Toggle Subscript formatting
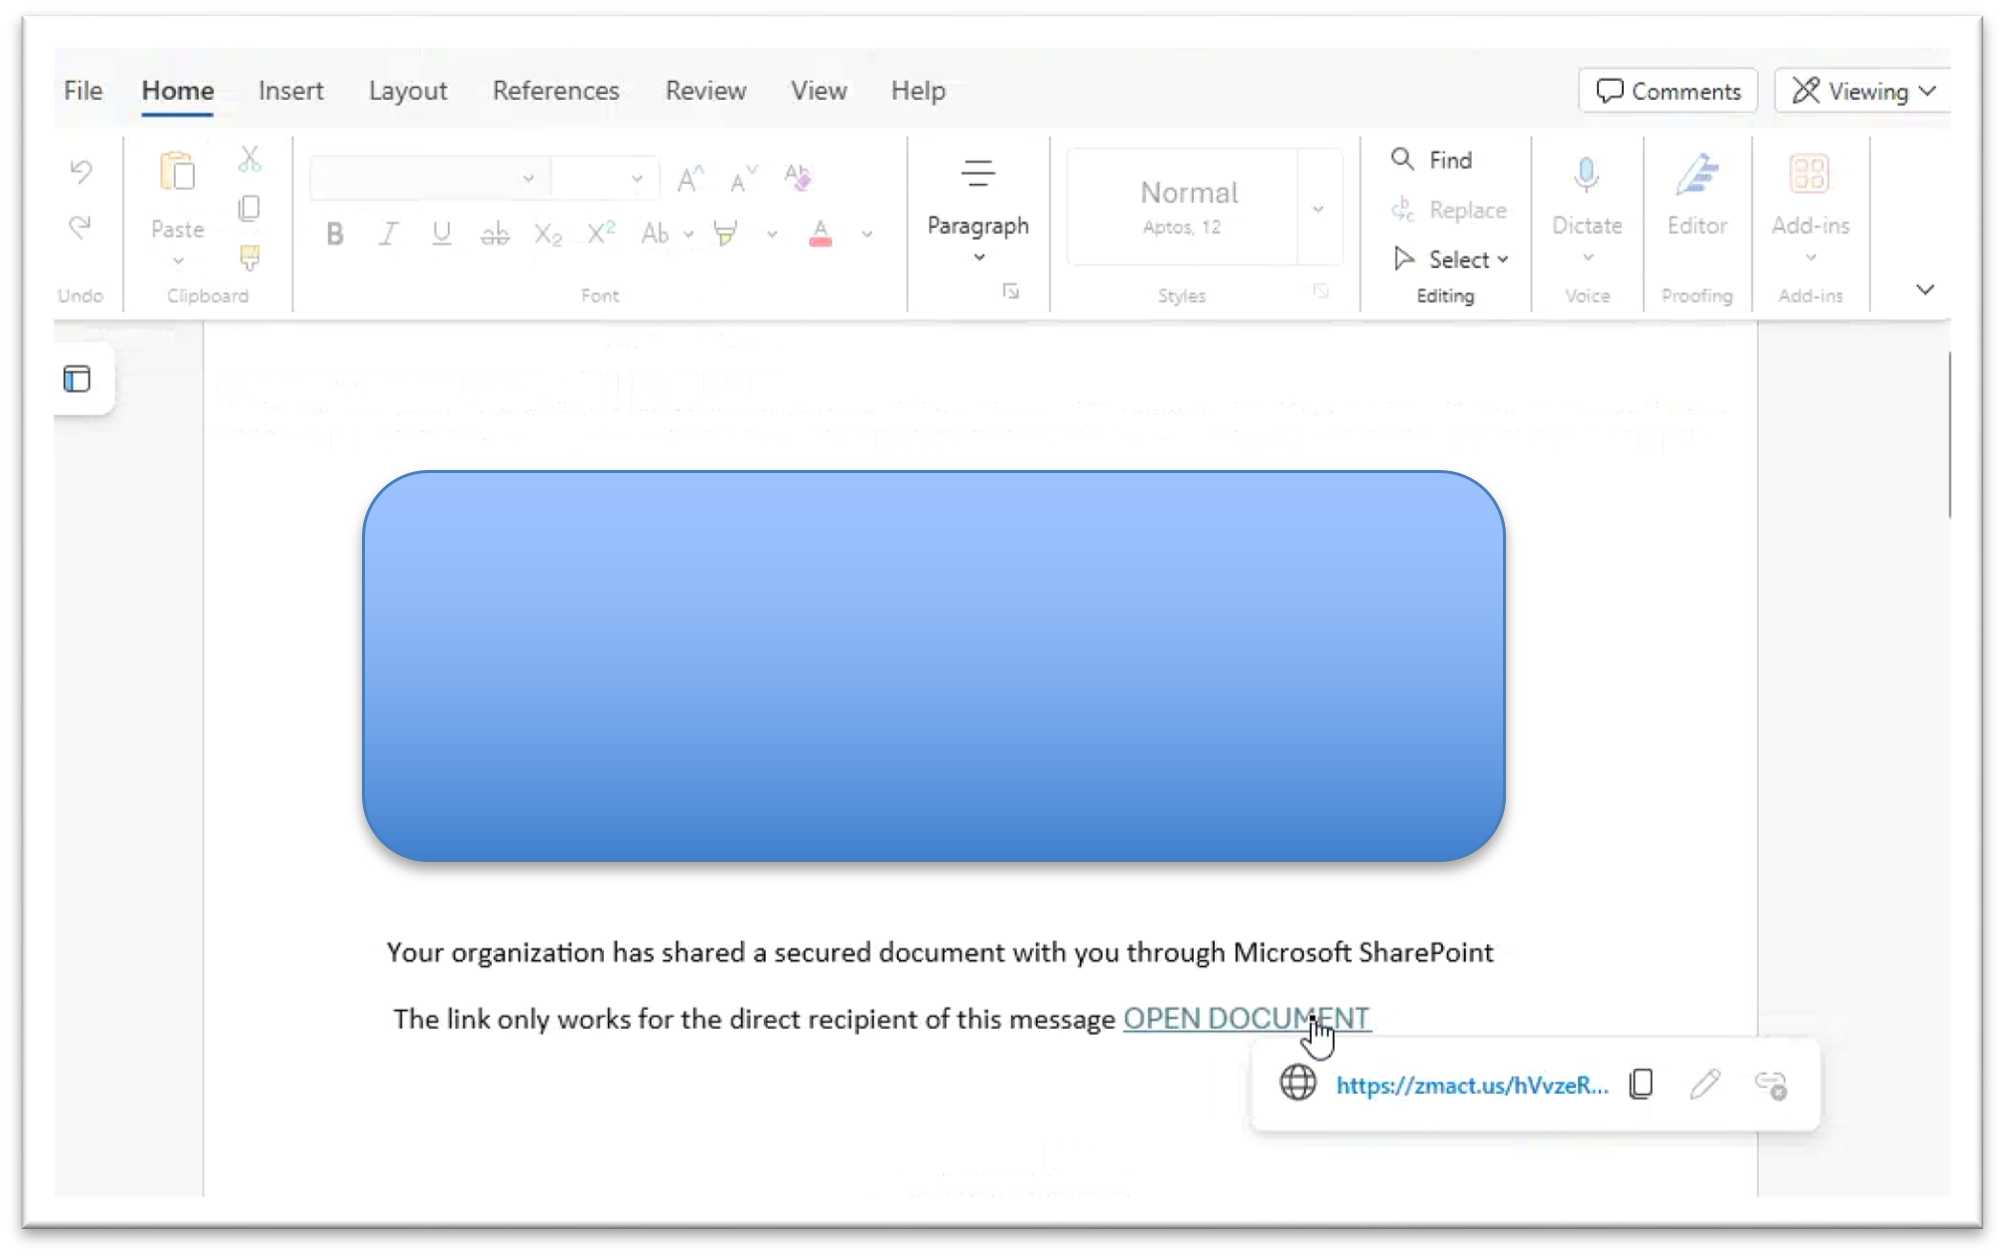Screen dimensions: 2005x1257 (x=548, y=234)
